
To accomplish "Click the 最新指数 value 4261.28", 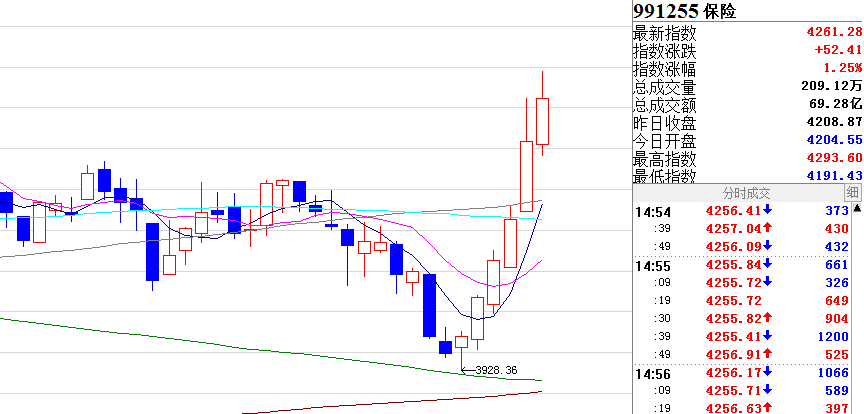I will coord(834,32).
